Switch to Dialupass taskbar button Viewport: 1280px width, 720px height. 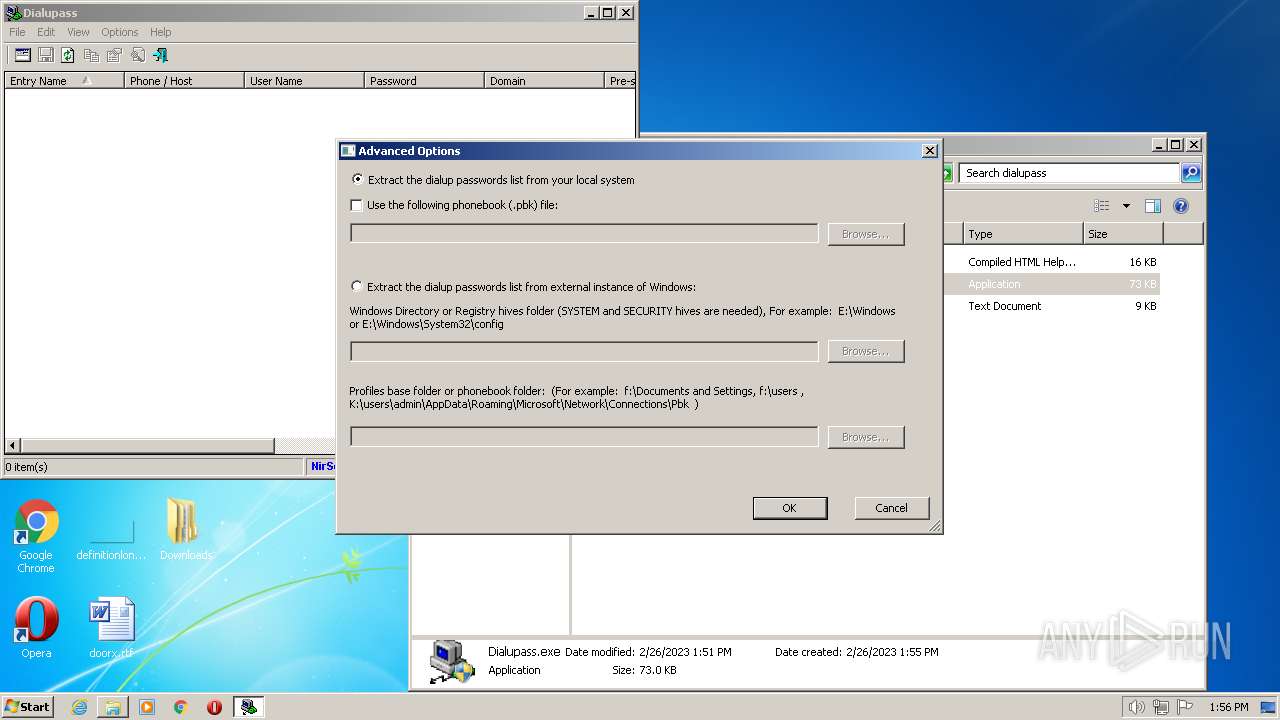tap(249, 707)
